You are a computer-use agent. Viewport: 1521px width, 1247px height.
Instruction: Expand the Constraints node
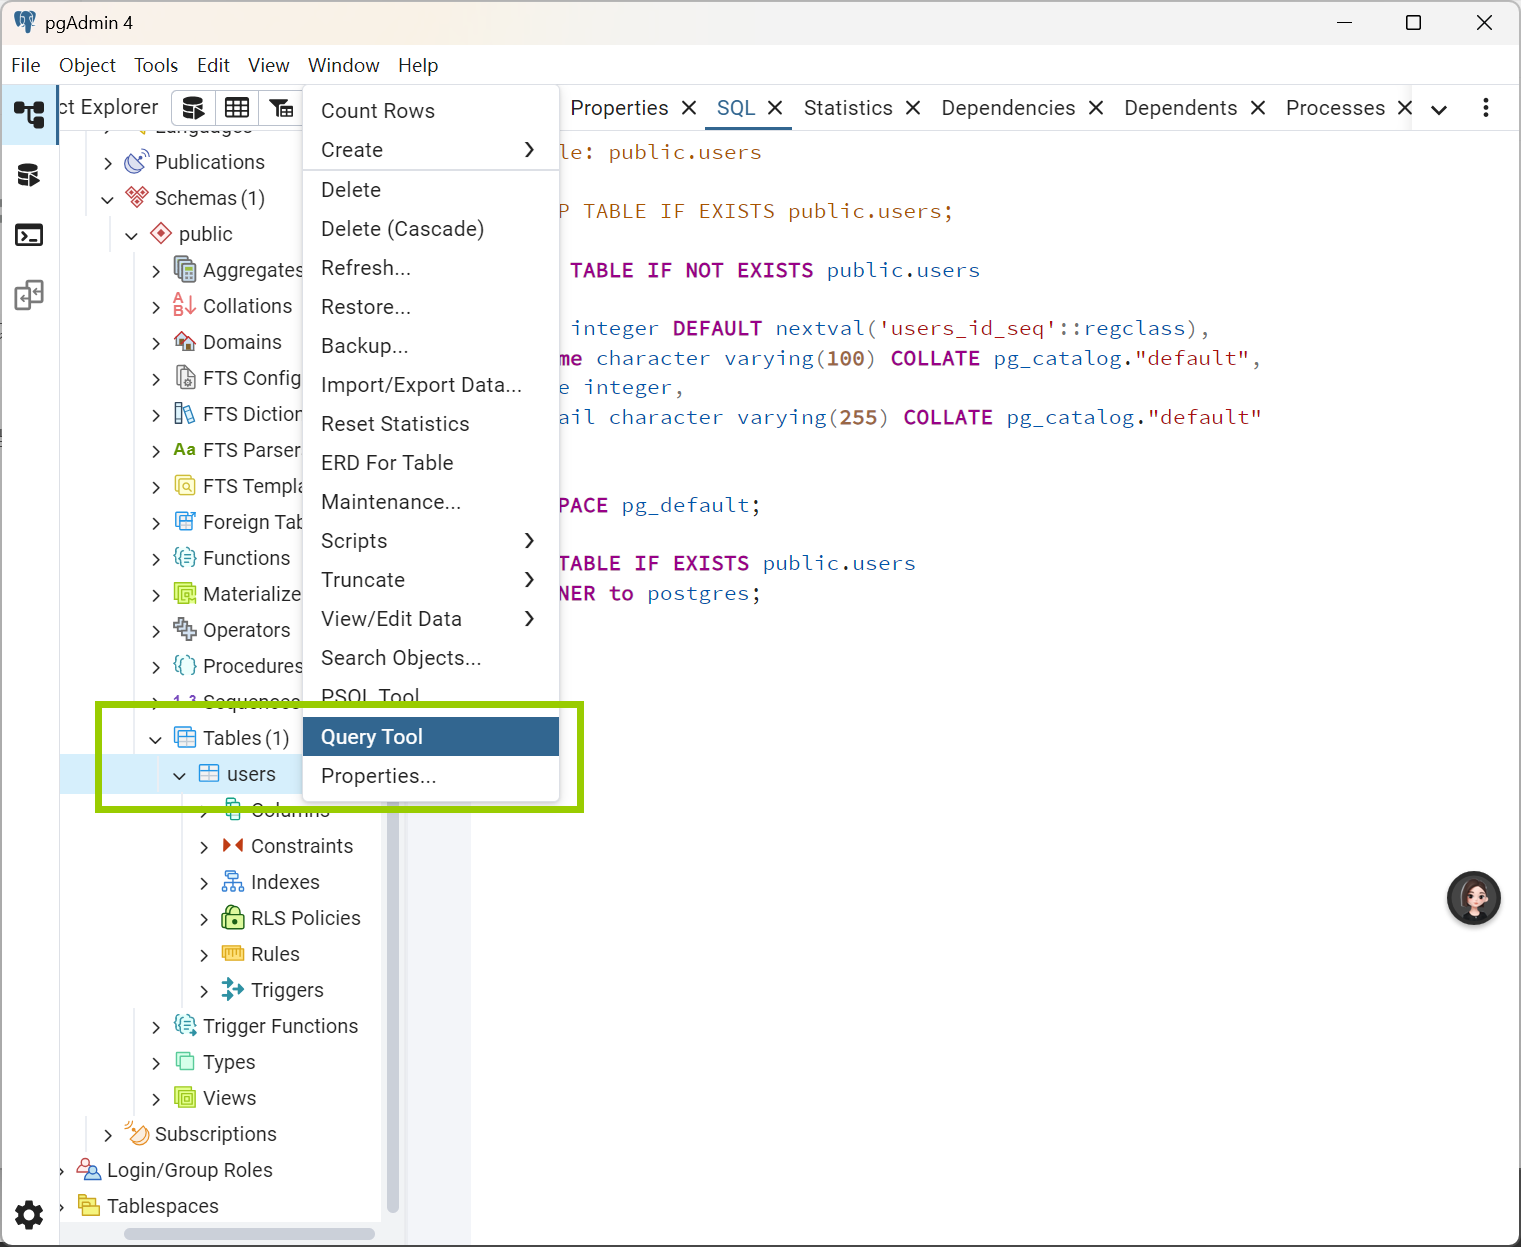click(x=203, y=847)
